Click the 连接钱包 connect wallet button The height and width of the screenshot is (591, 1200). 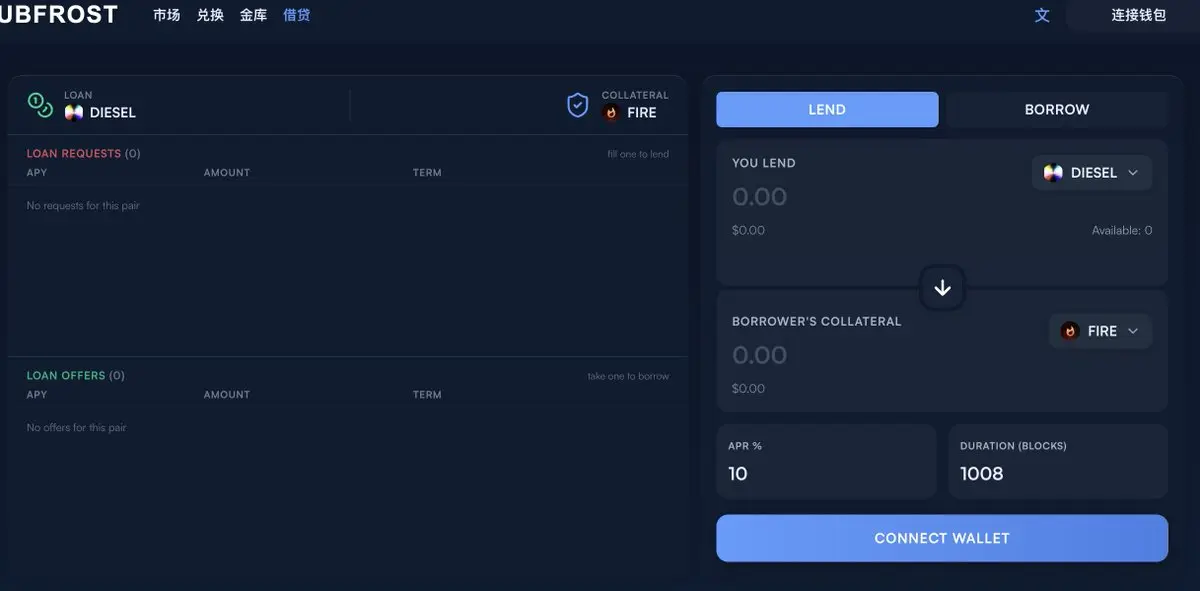pyautogui.click(x=1139, y=15)
